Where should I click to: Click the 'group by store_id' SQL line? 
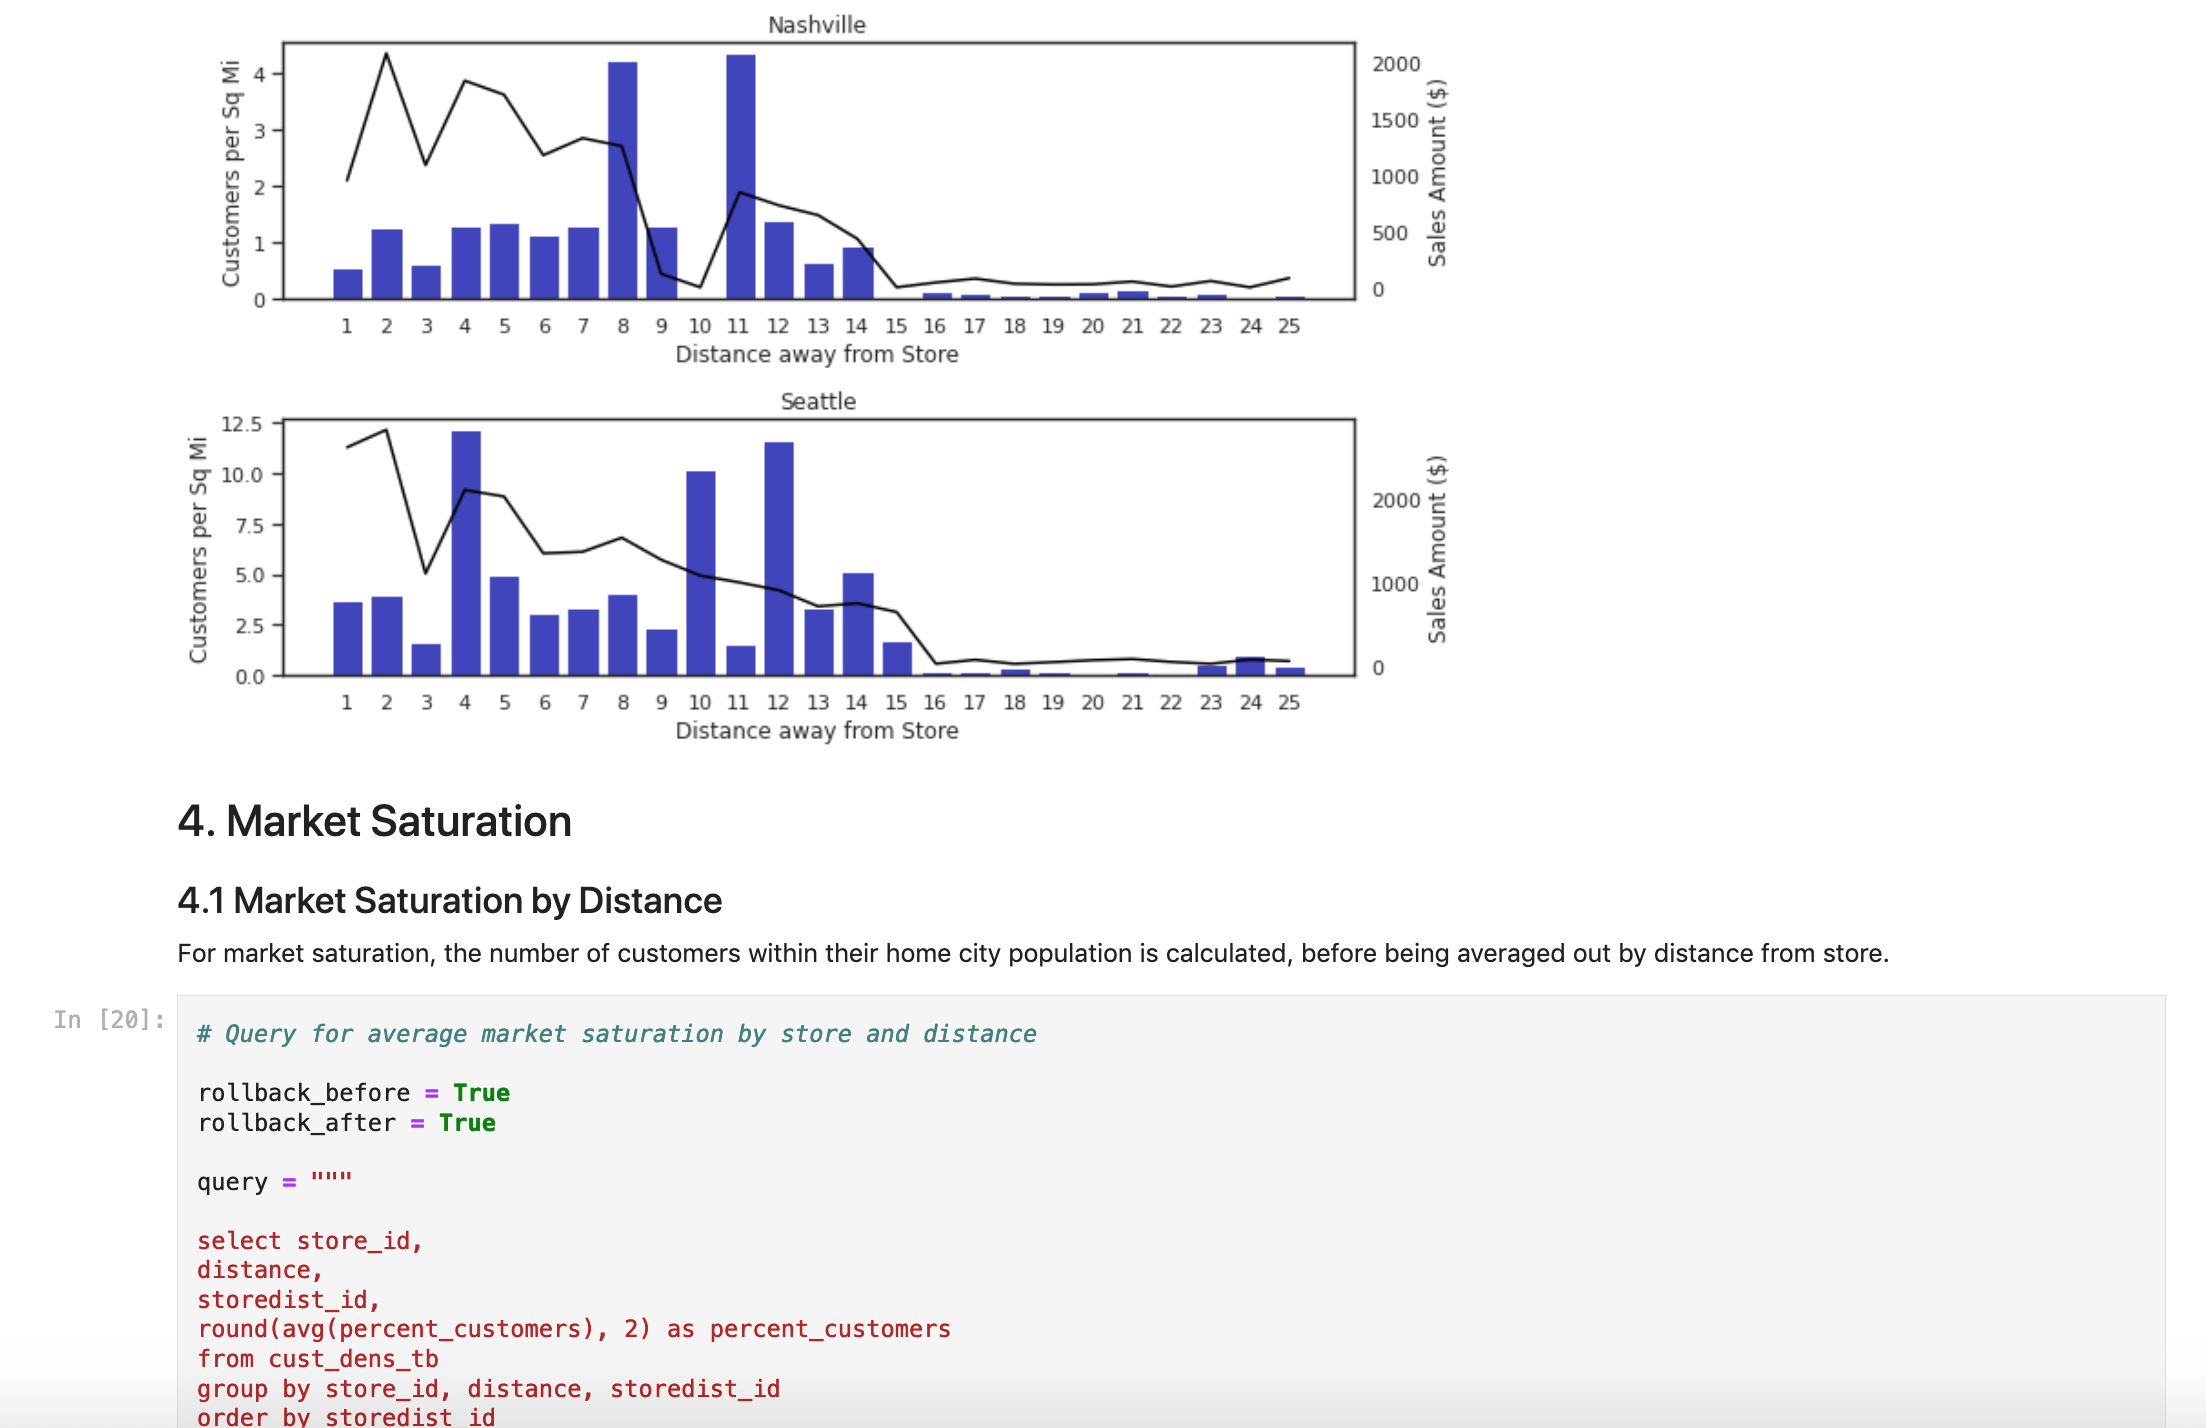click(488, 1389)
